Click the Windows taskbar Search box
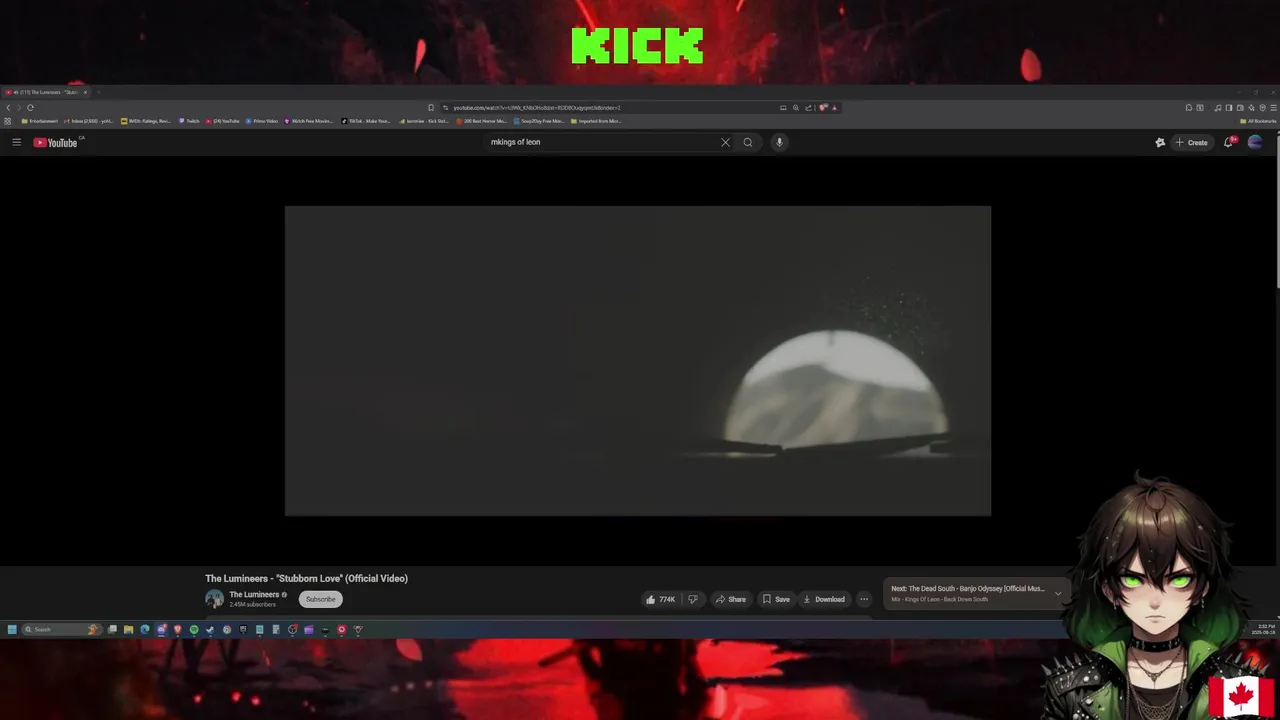1280x720 pixels. [x=62, y=629]
